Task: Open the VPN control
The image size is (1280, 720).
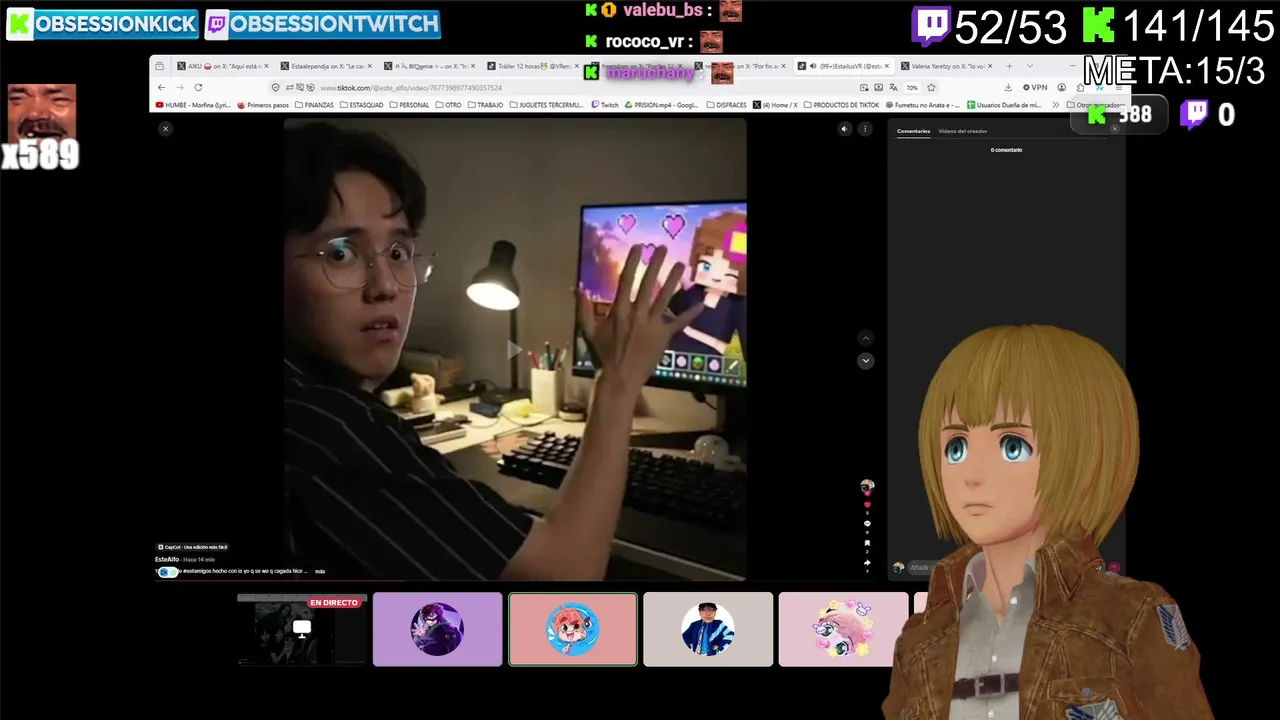Action: 1035,87
